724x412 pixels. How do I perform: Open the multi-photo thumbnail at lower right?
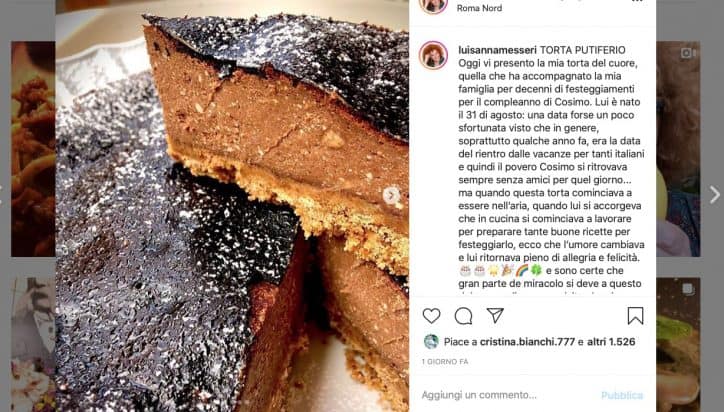pyautogui.click(x=678, y=345)
